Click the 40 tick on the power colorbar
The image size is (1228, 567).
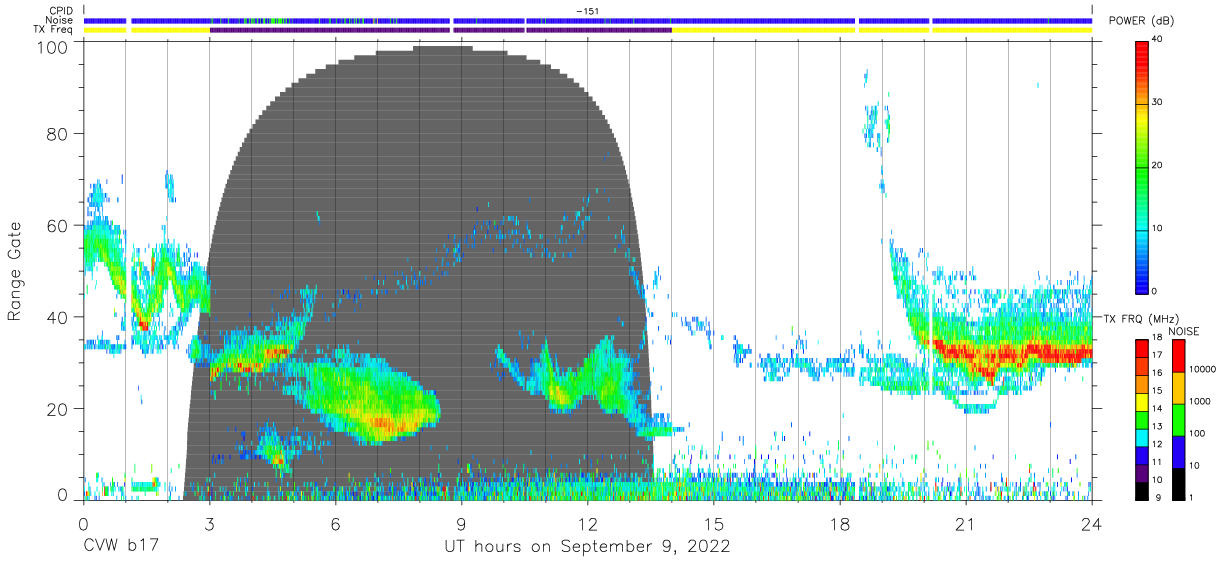coord(1157,39)
